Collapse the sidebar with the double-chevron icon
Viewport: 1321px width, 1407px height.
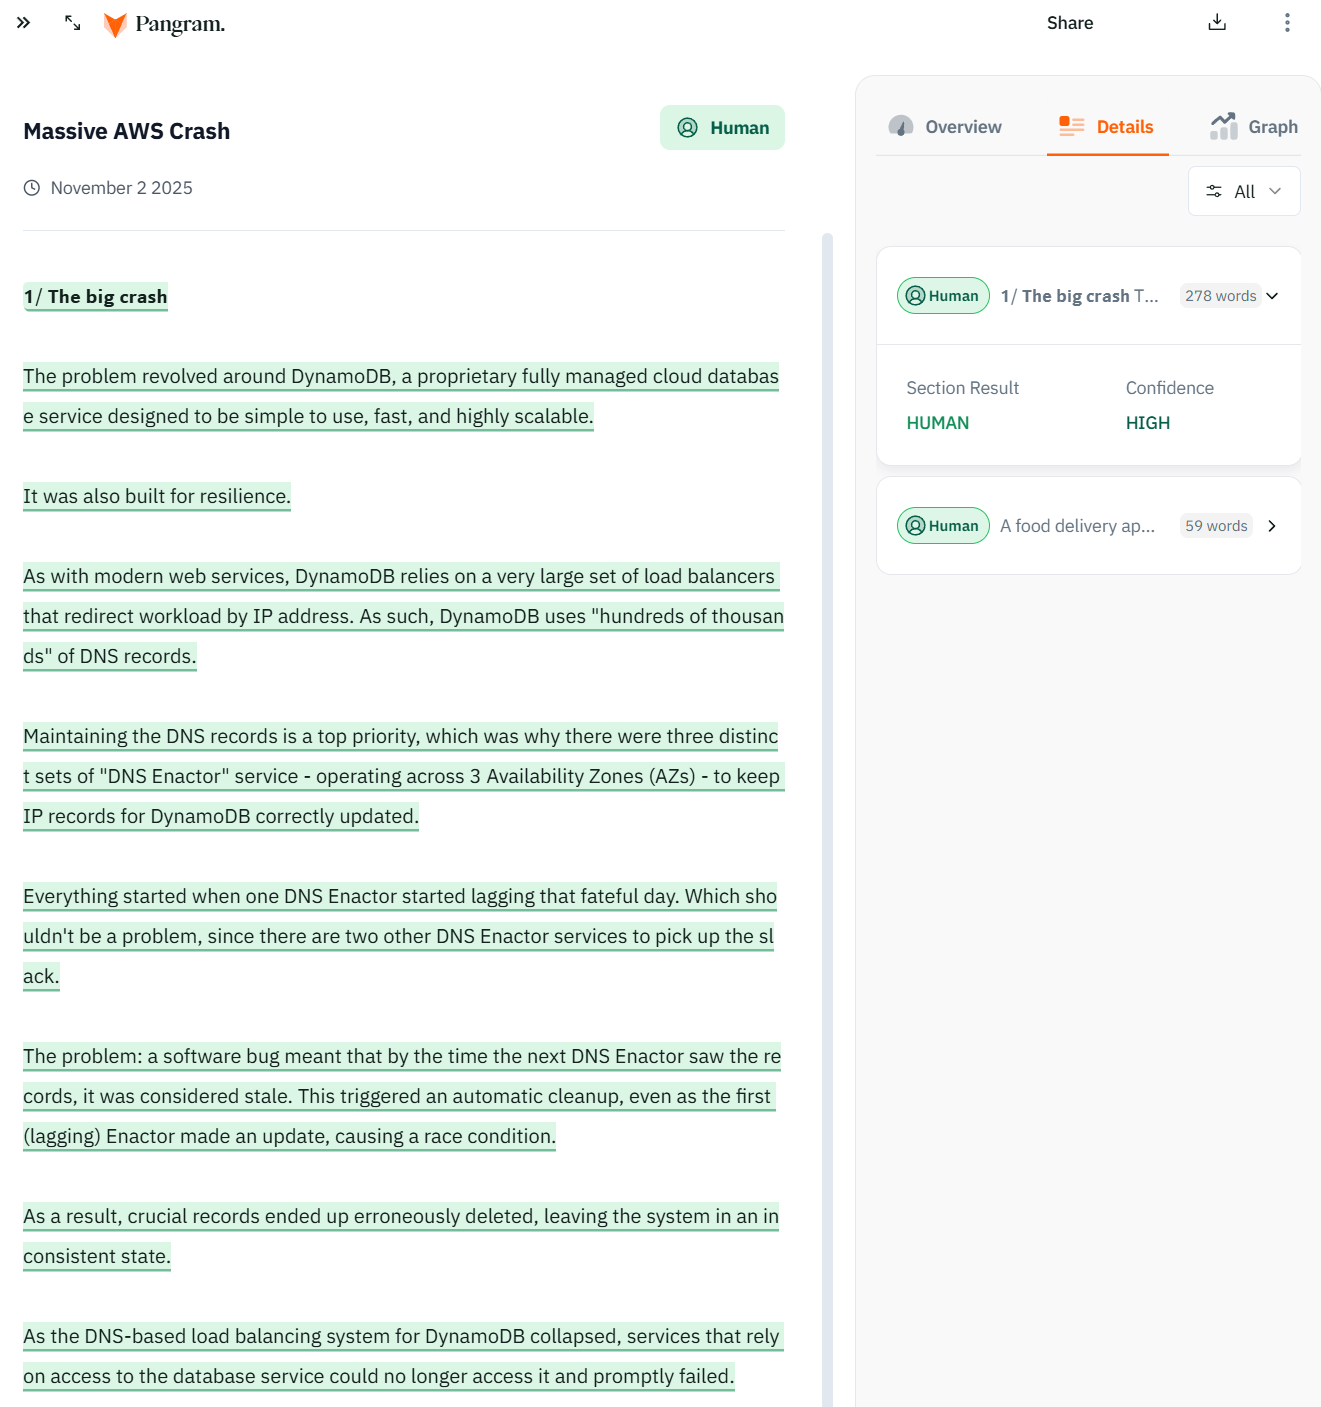(22, 22)
